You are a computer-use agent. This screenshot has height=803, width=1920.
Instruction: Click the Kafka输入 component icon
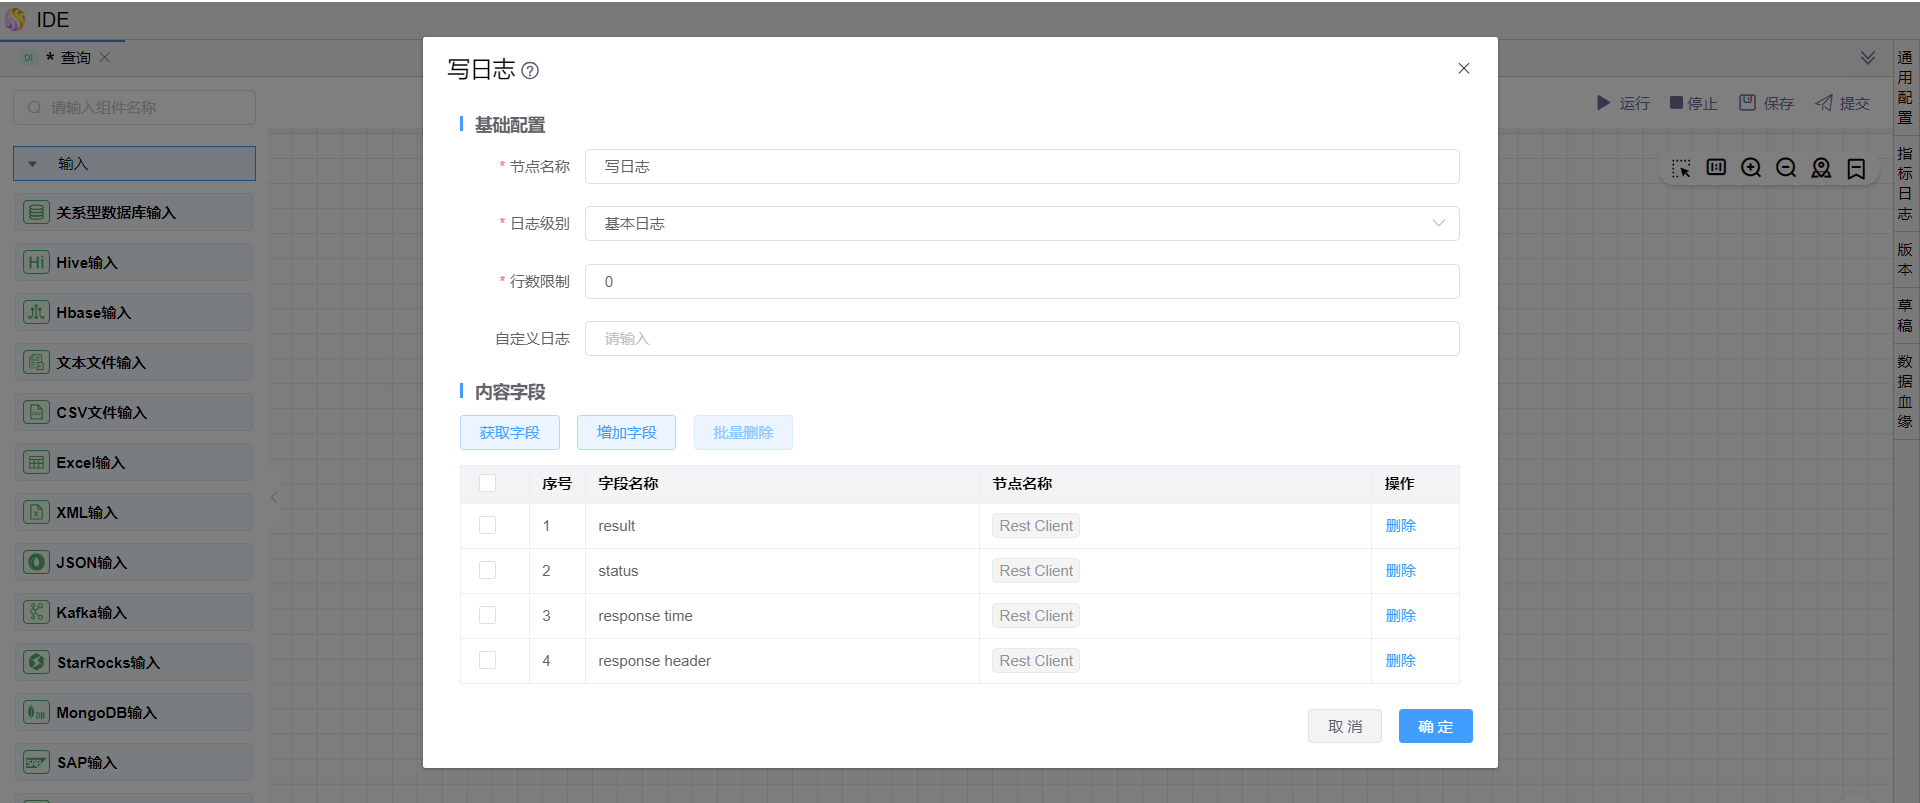click(x=36, y=613)
